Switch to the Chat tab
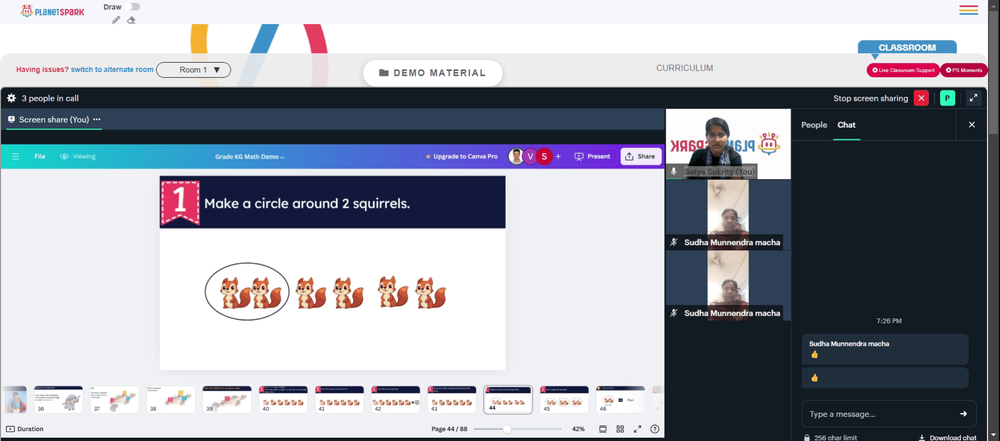 846,125
